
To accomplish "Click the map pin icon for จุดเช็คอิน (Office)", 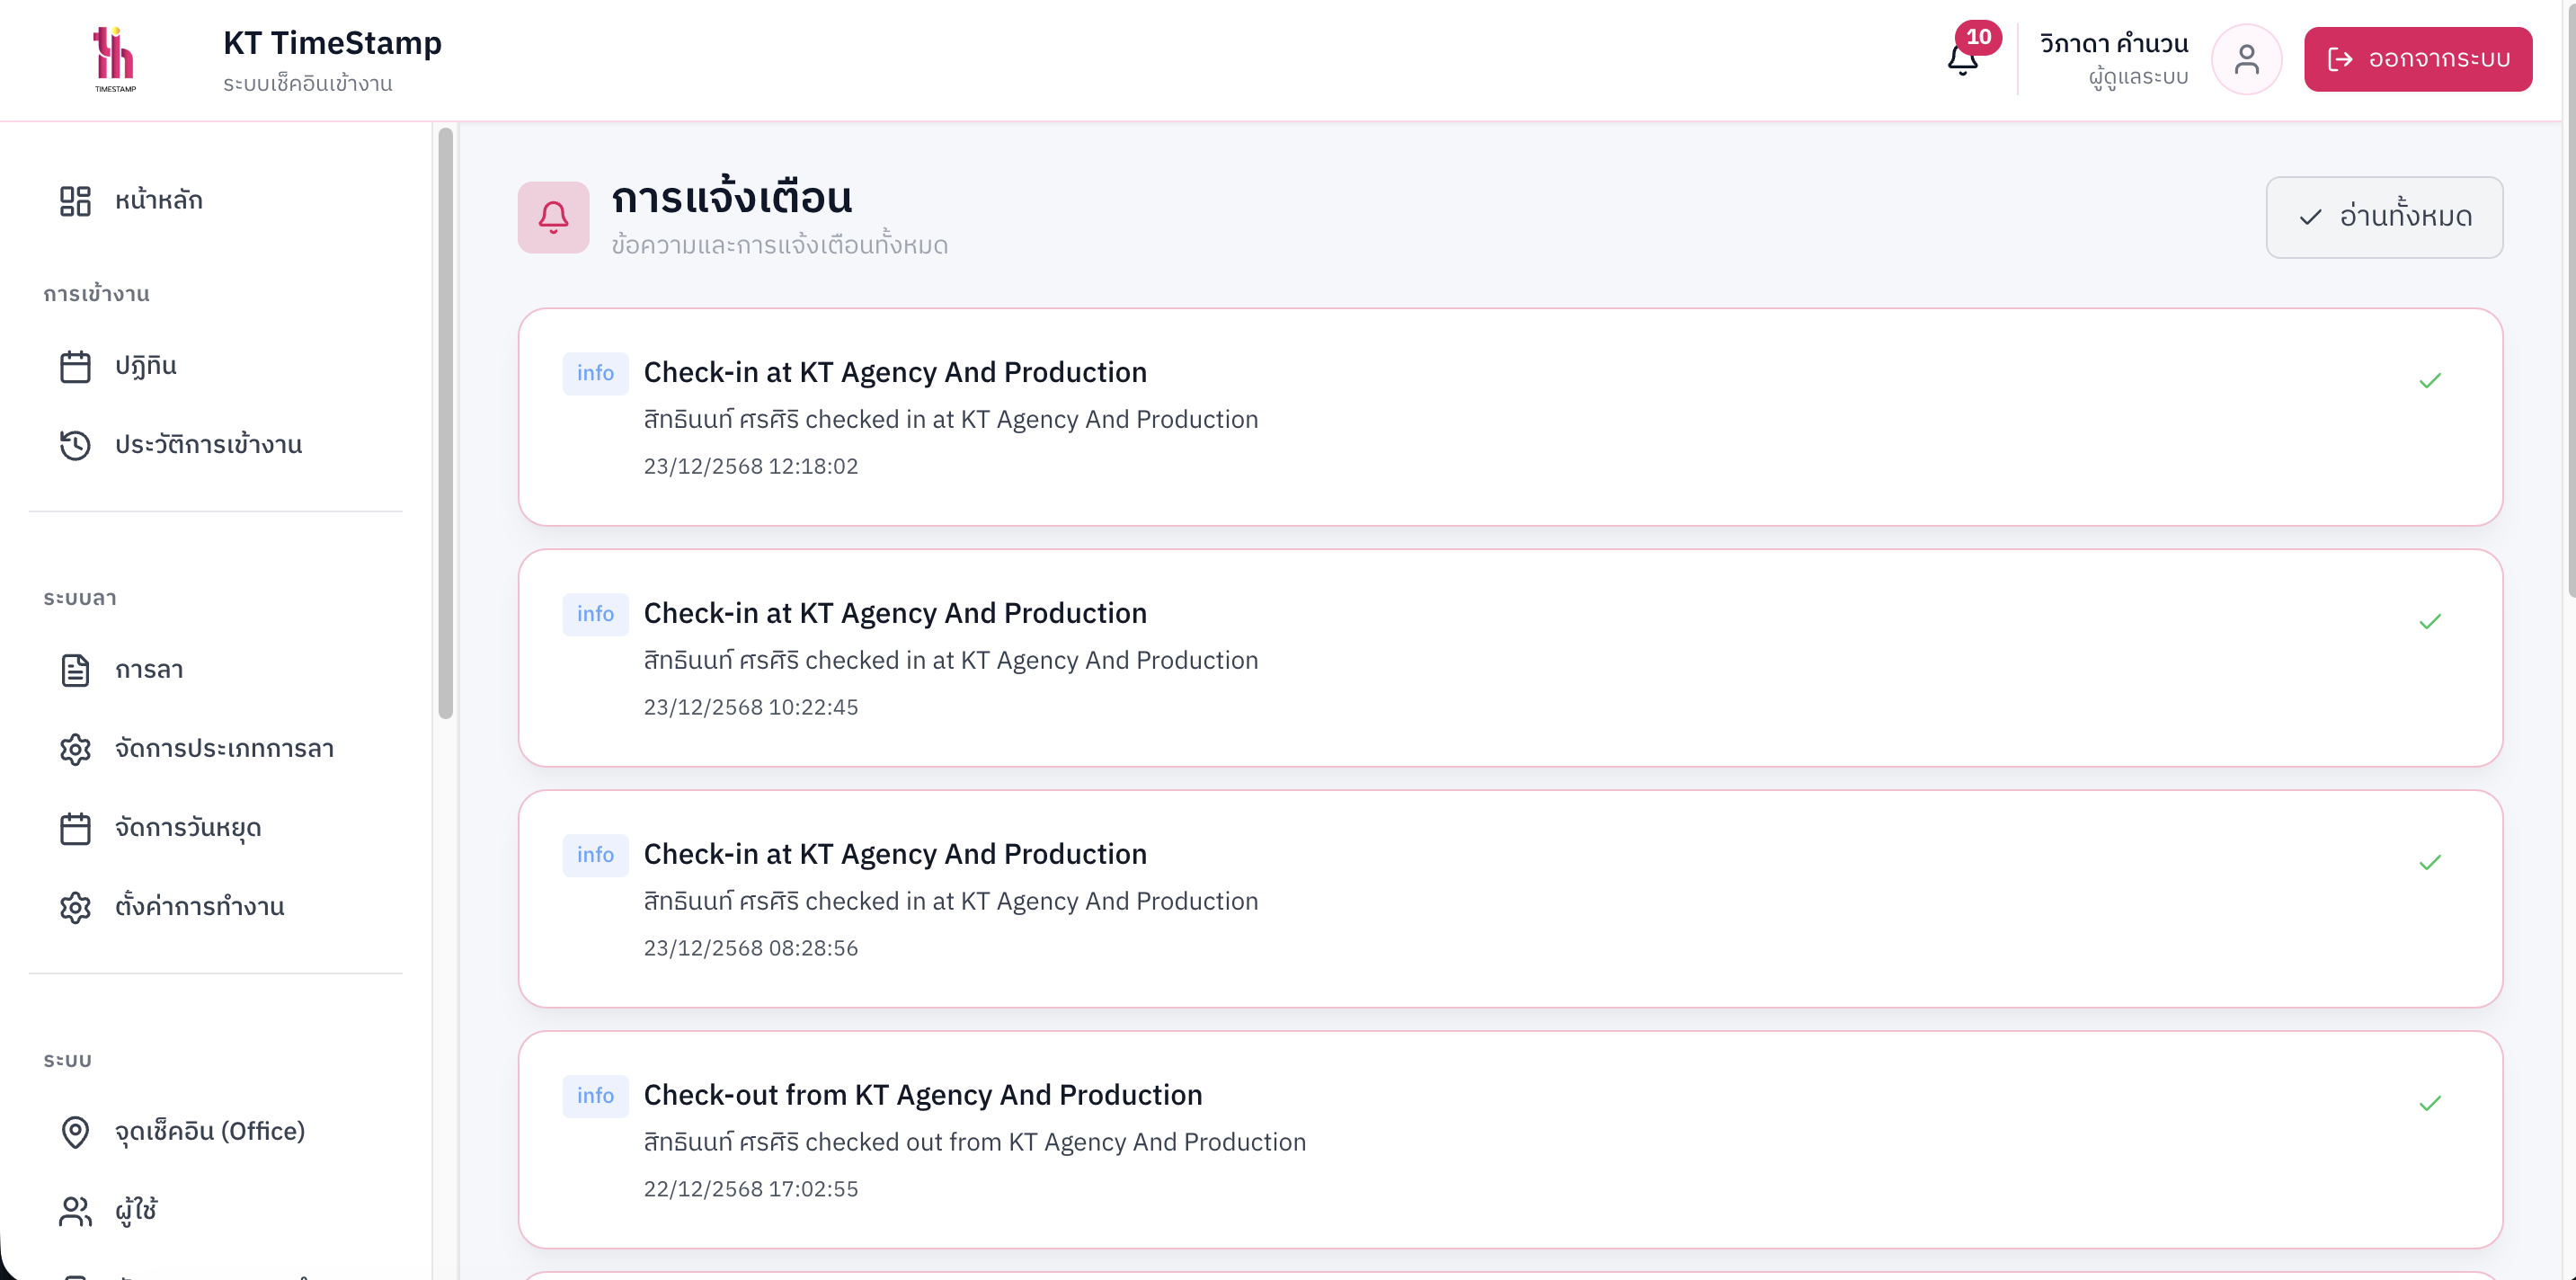I will click(75, 1131).
